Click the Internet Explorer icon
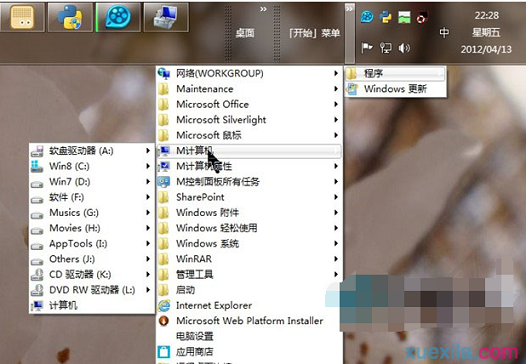The width and height of the screenshot is (526, 364). [164, 306]
